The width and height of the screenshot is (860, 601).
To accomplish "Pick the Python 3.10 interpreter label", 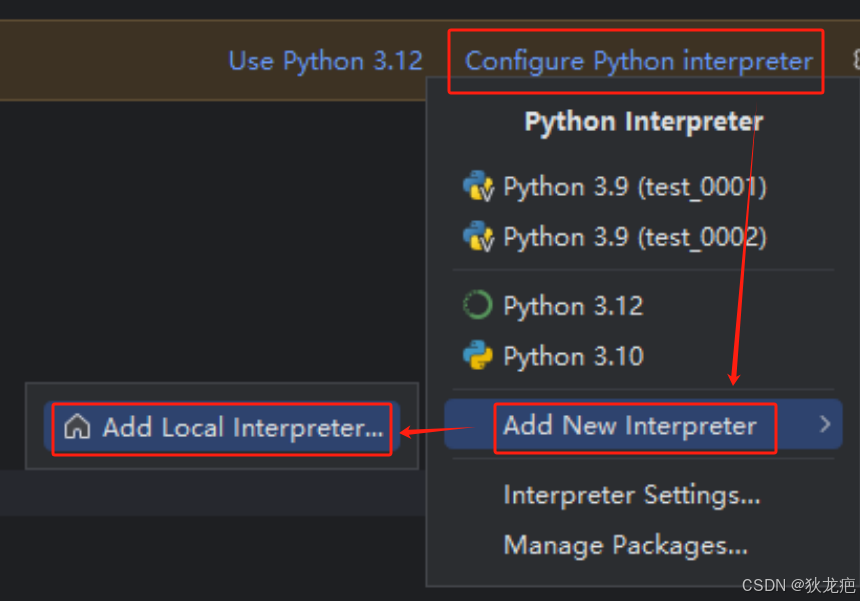I will click(x=573, y=356).
